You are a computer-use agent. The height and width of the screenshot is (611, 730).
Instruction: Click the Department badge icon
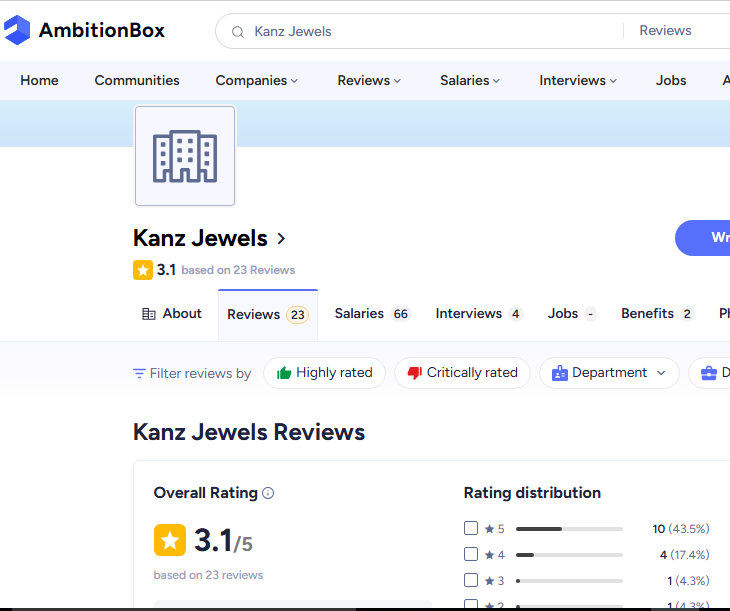(560, 373)
